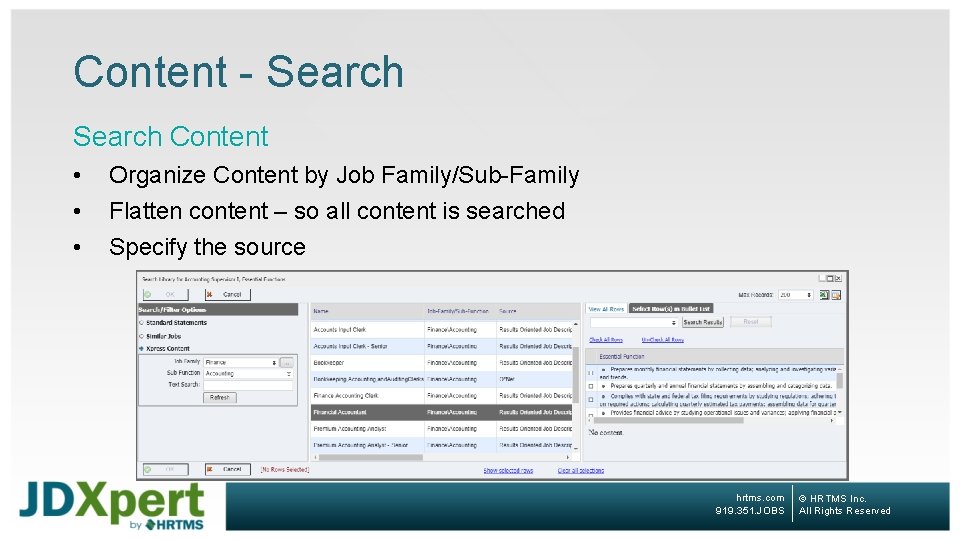The width and height of the screenshot is (960, 540).
Task: Select the highlighted 'Financial Accountant' row
Action: point(441,412)
